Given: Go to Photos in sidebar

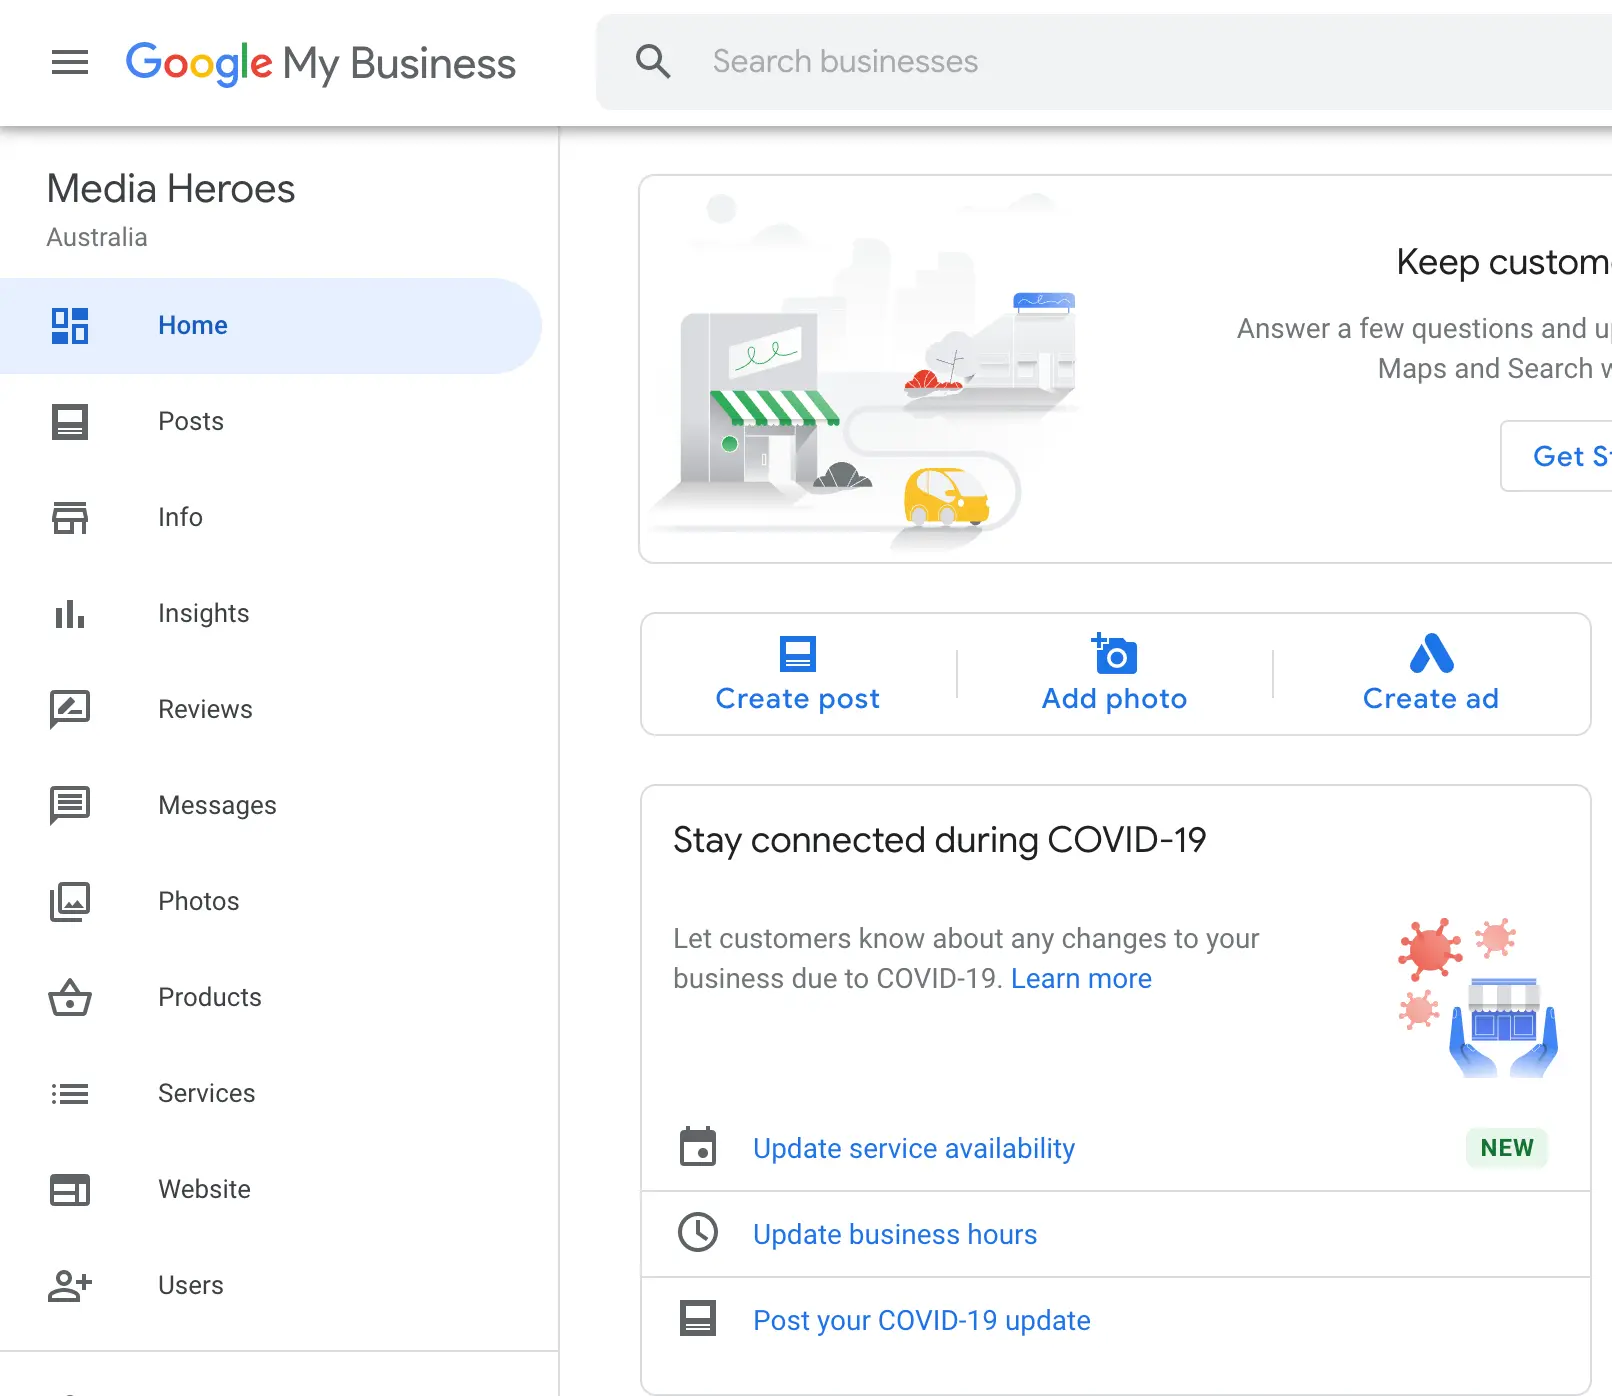Looking at the screenshot, I should coord(270,902).
